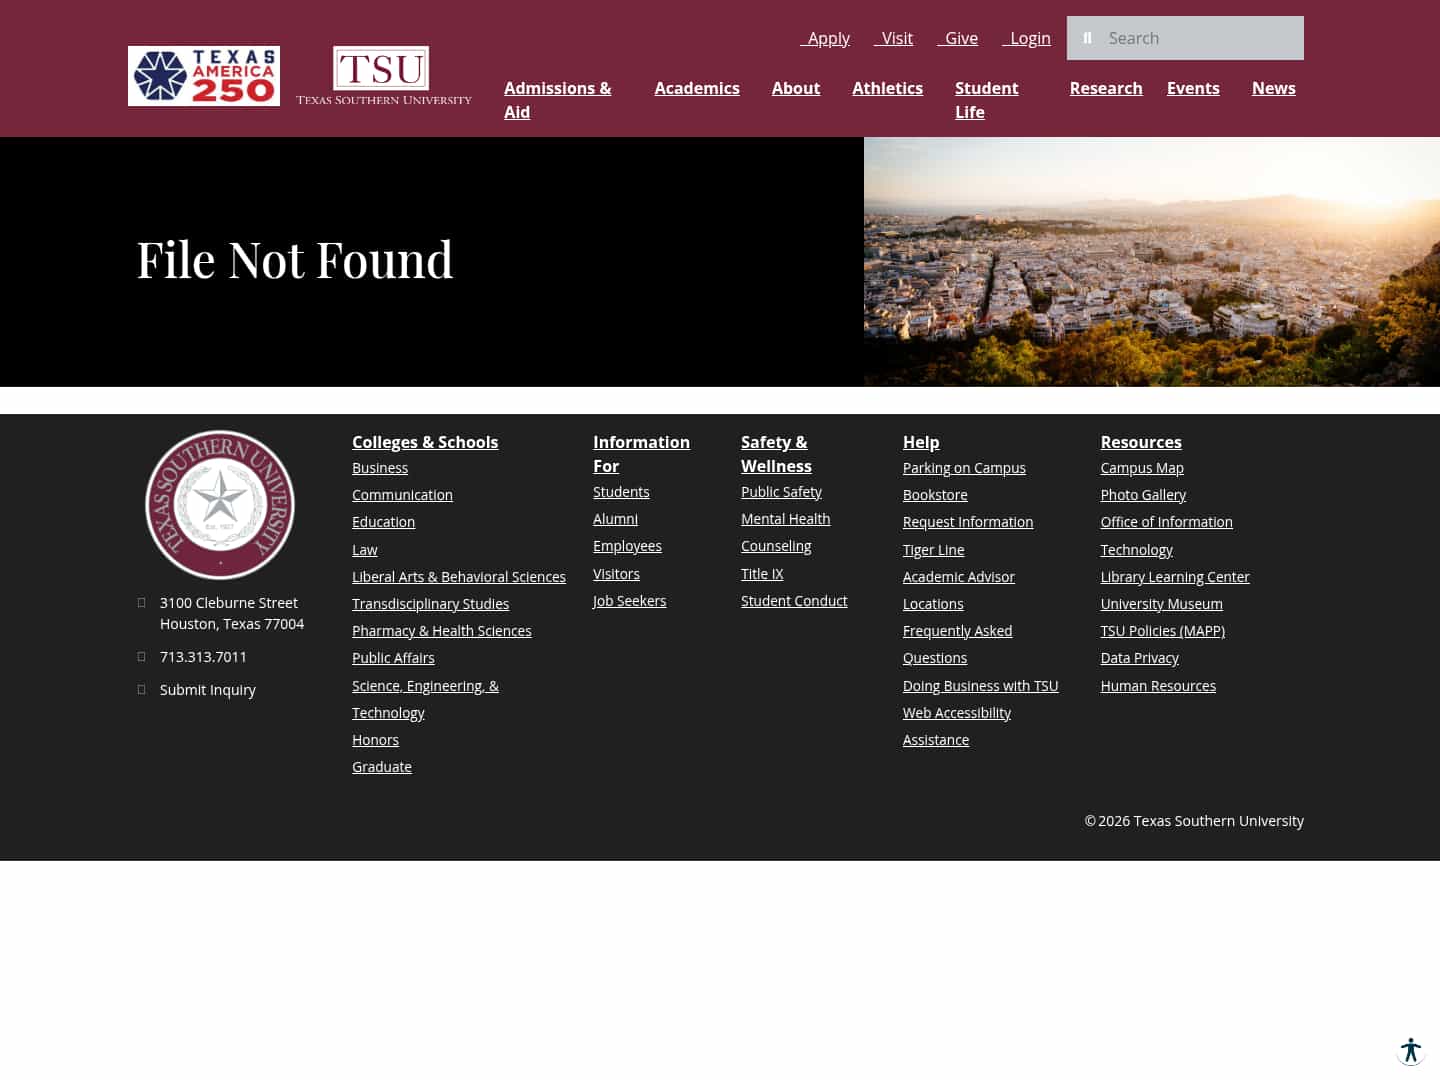Screen dimensions: 1440x1080
Task: Go to the Title IX link
Action: pyautogui.click(x=762, y=574)
